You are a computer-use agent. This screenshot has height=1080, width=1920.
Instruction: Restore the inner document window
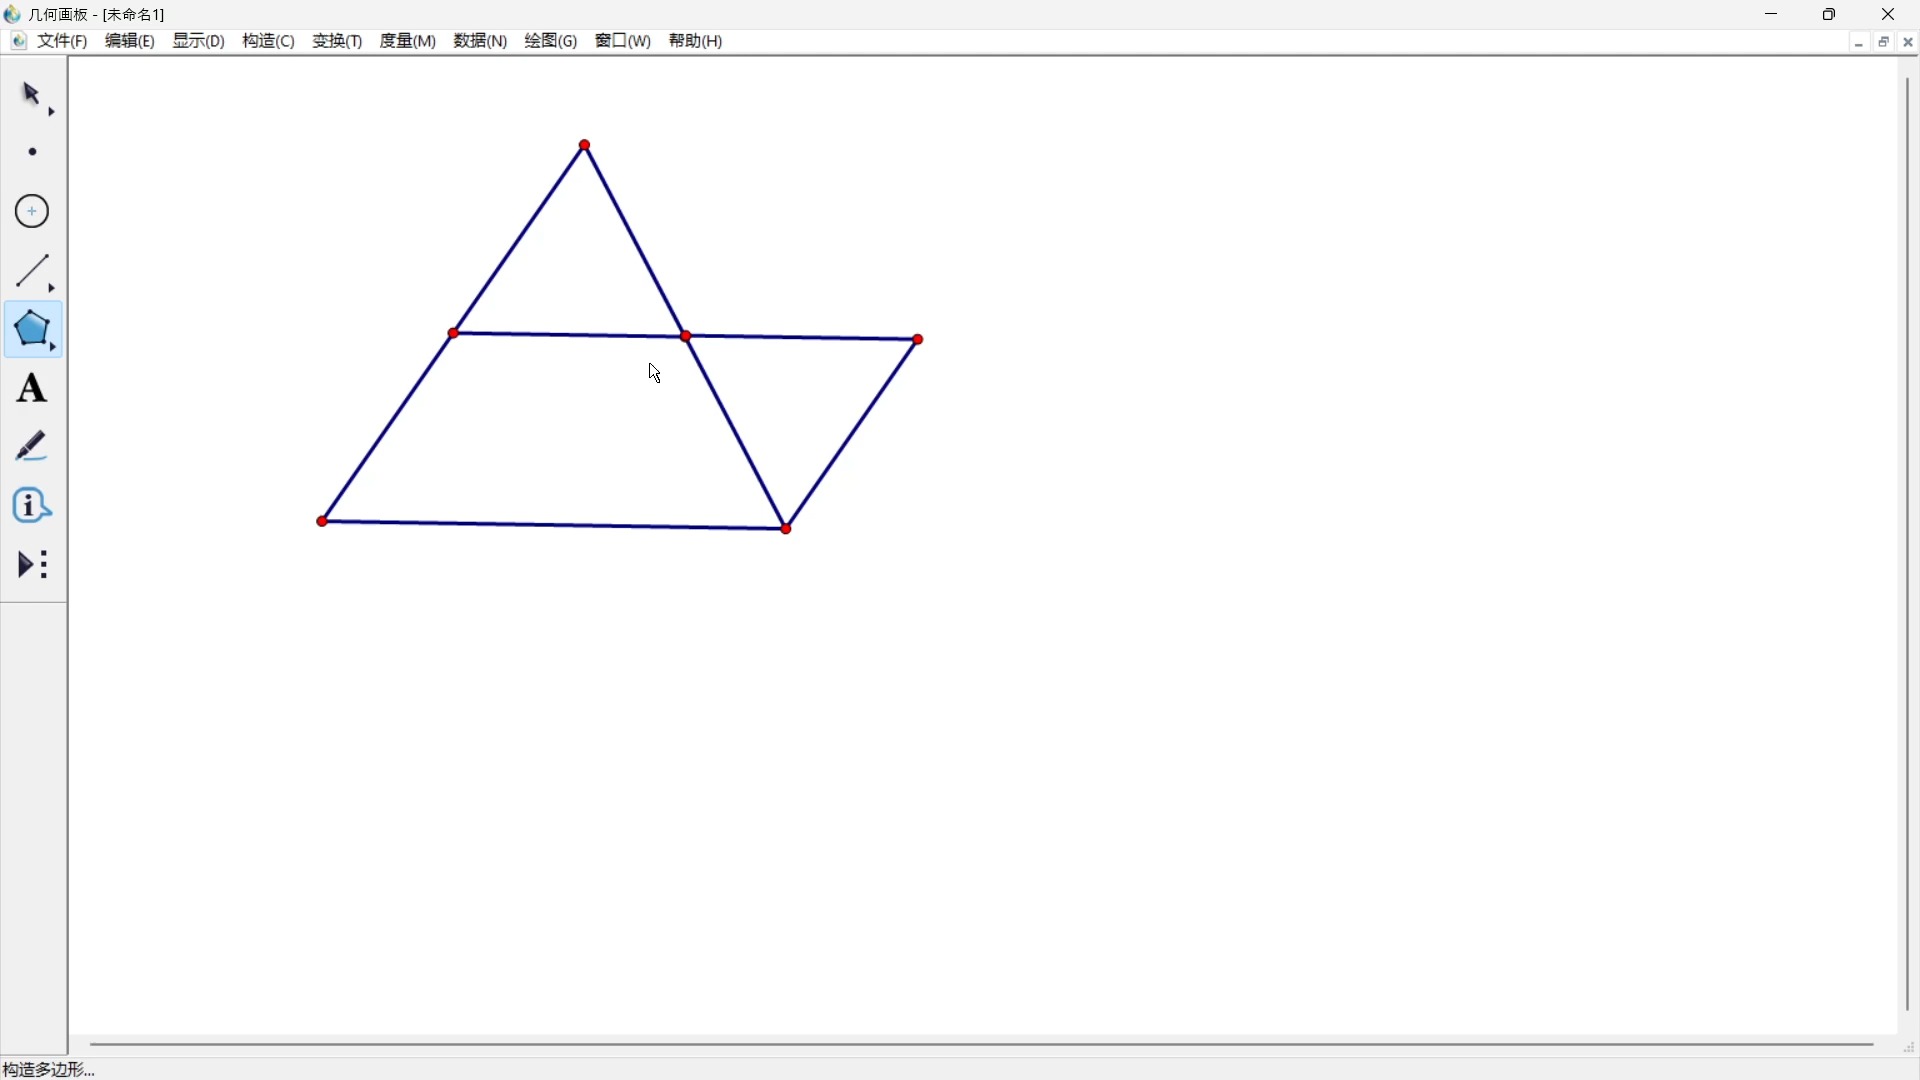coord(1885,43)
